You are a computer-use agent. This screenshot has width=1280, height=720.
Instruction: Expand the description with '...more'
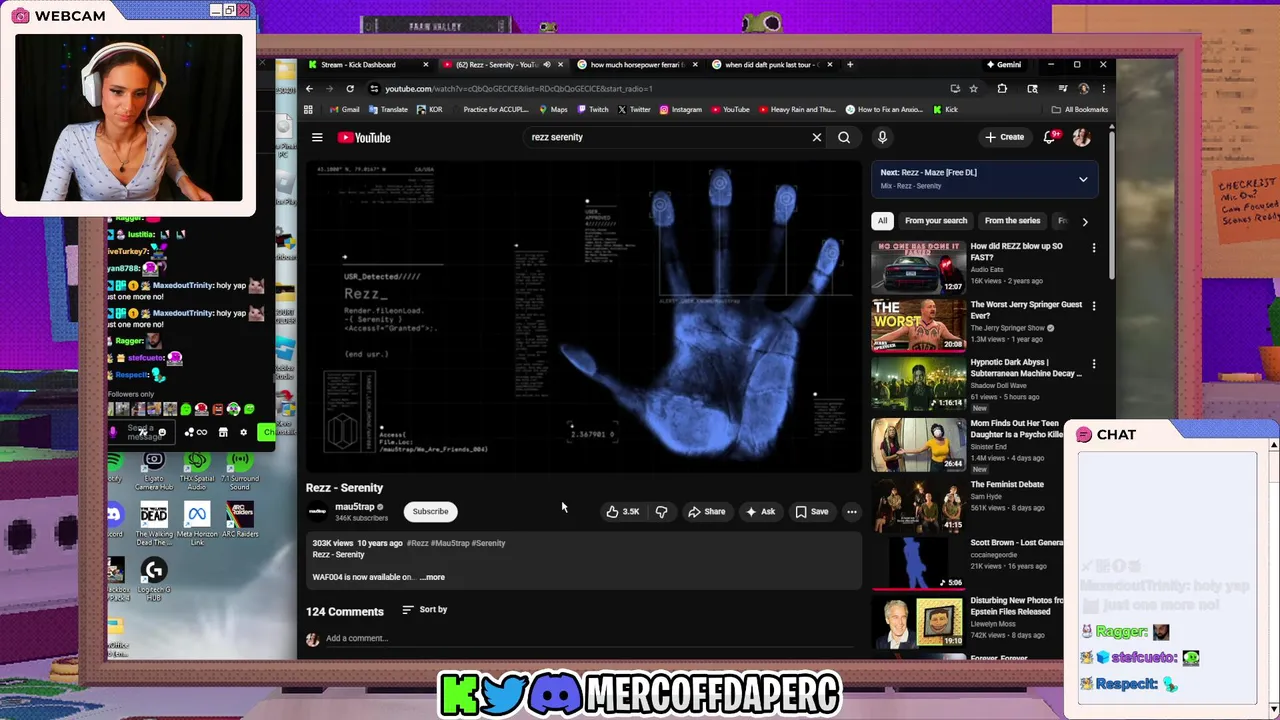pyautogui.click(x=433, y=577)
